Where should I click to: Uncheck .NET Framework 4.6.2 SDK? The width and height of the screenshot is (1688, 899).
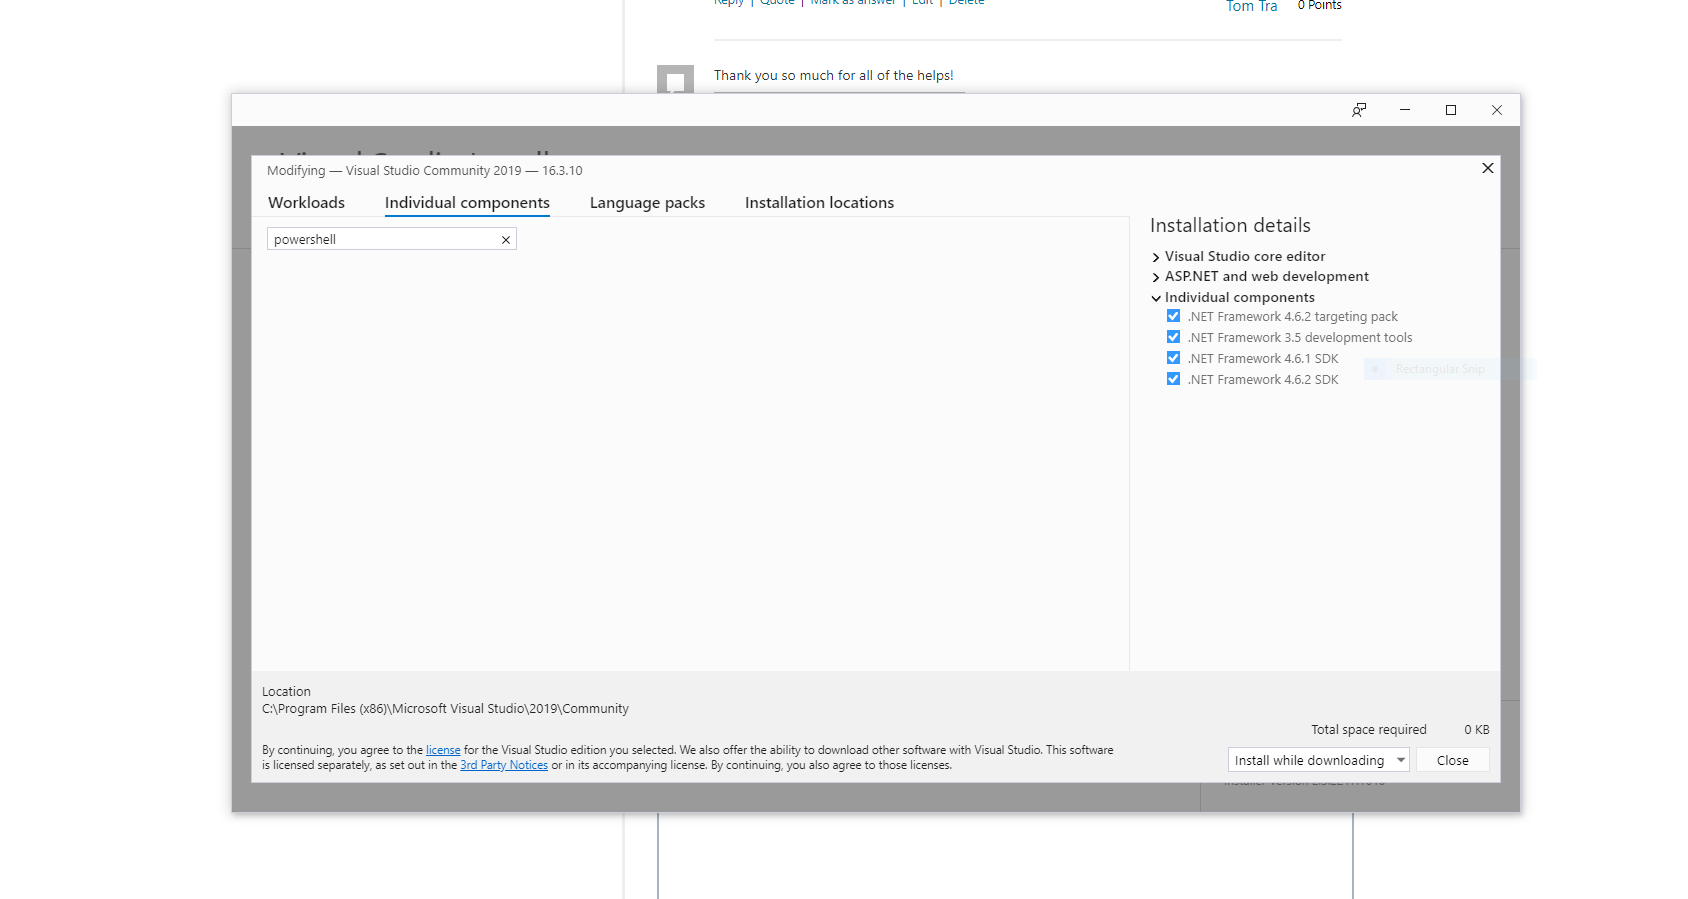coord(1174,379)
